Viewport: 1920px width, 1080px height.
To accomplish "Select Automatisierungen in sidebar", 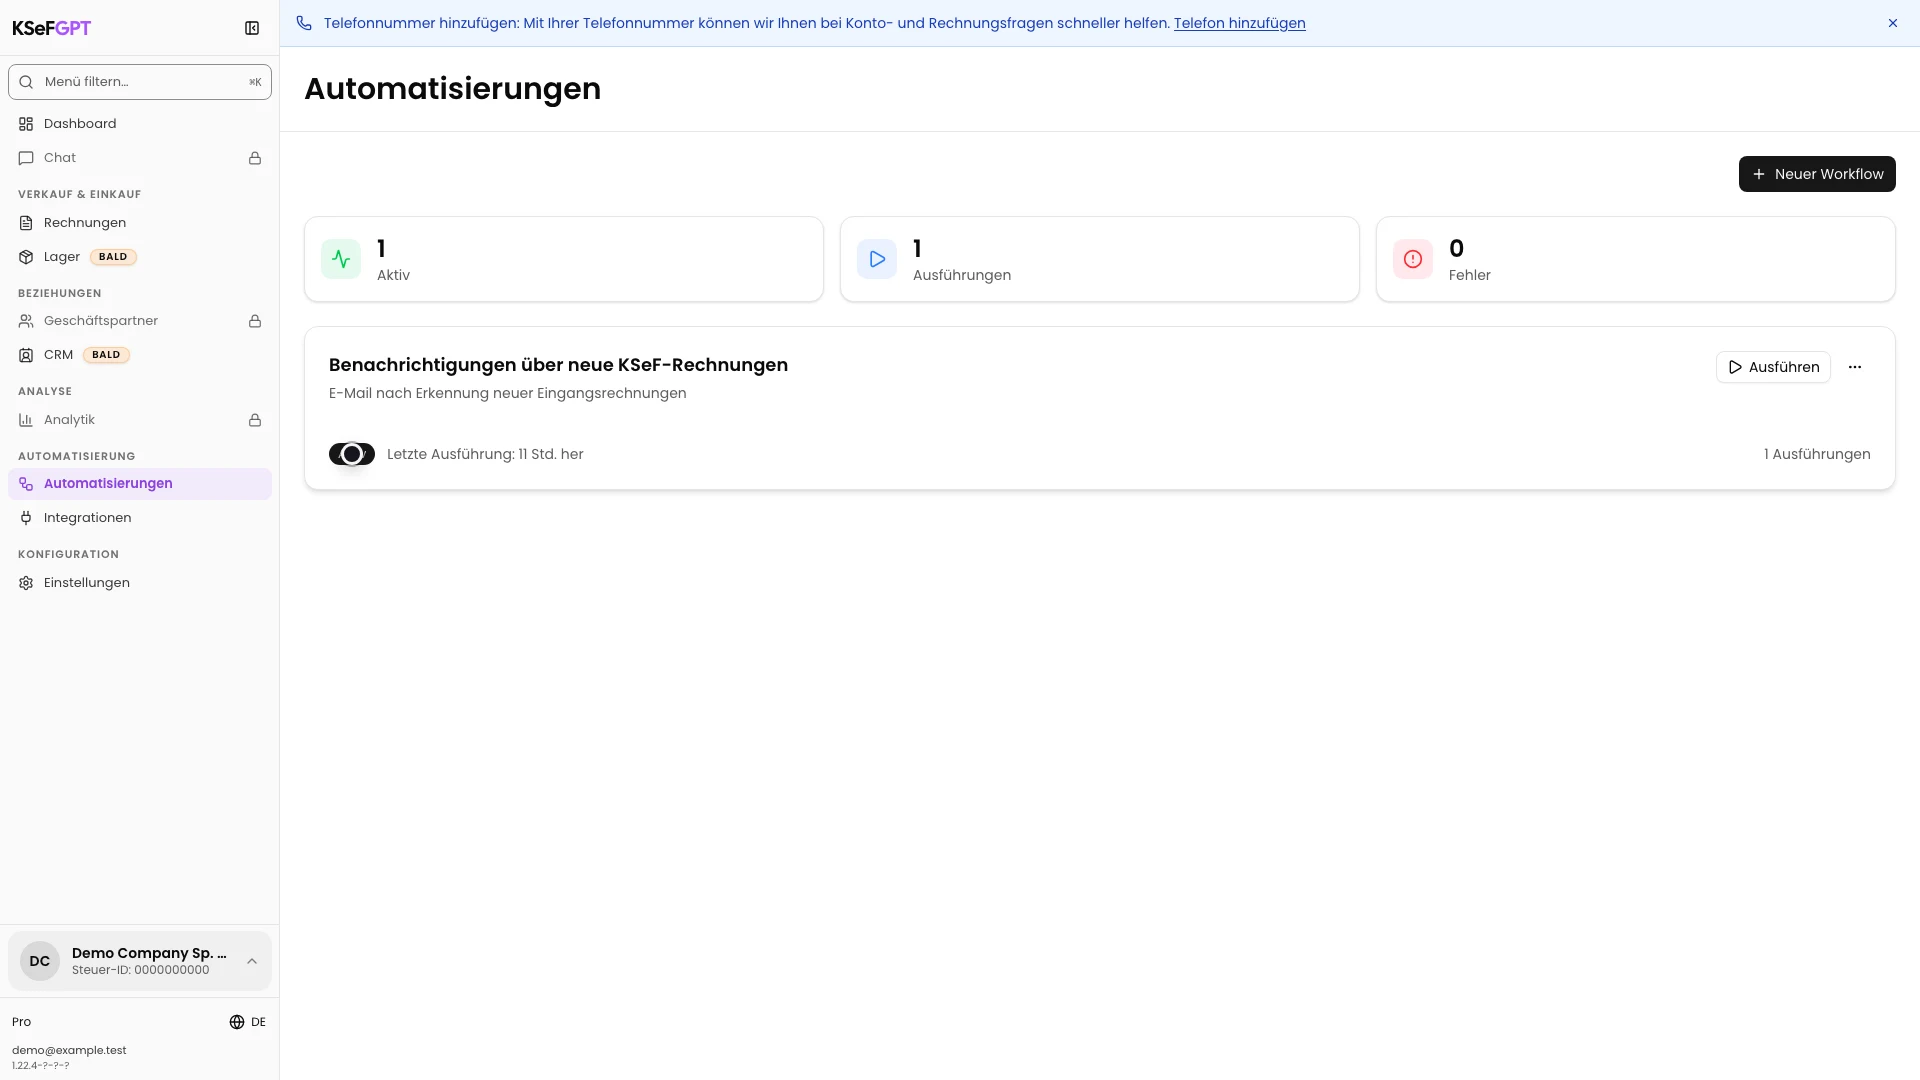I will pos(140,484).
